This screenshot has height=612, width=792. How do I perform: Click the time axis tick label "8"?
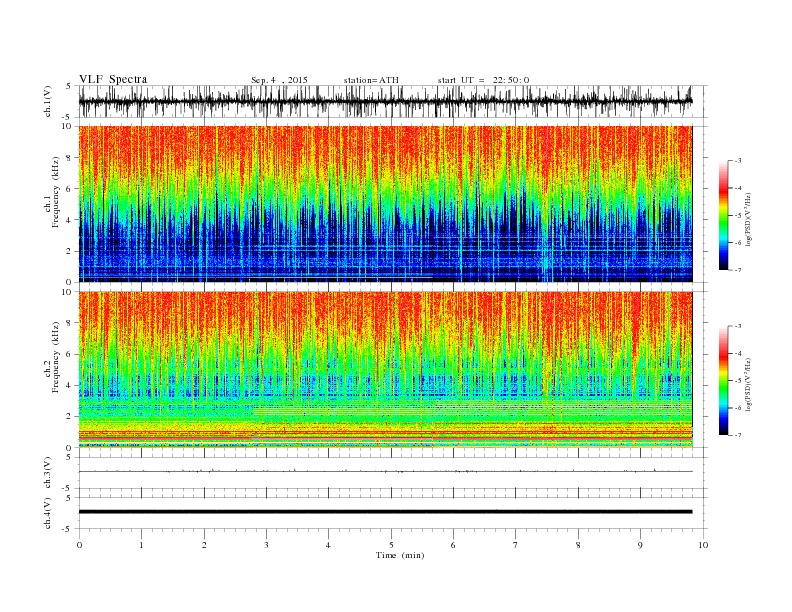tap(578, 545)
